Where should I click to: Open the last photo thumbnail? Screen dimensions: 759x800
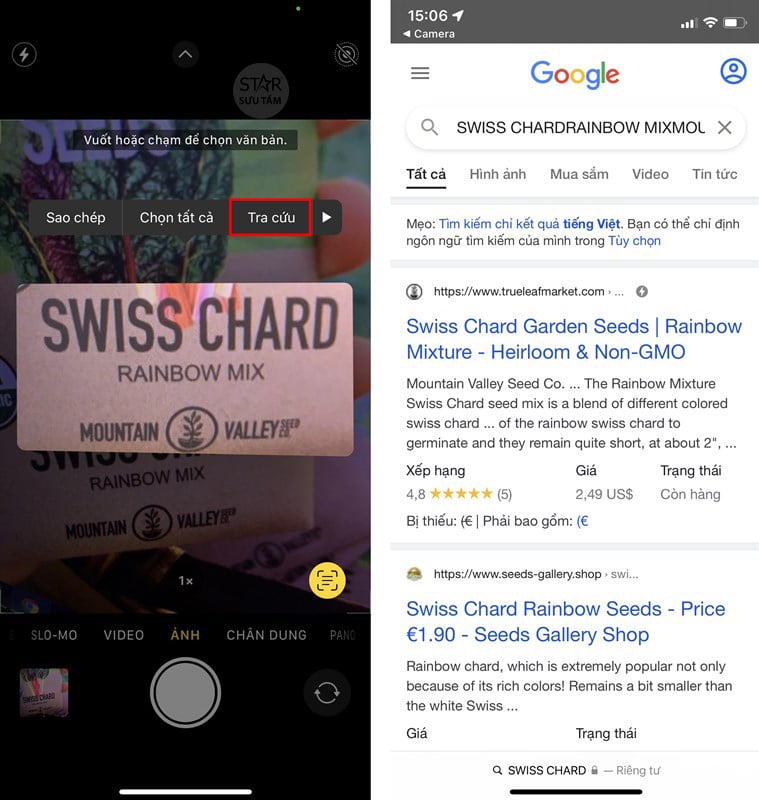(x=44, y=692)
